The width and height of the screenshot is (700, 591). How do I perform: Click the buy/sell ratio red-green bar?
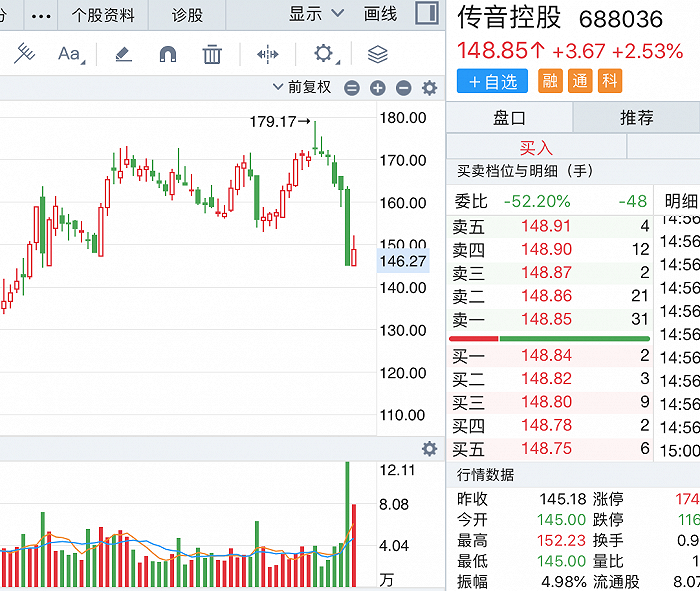pos(549,339)
